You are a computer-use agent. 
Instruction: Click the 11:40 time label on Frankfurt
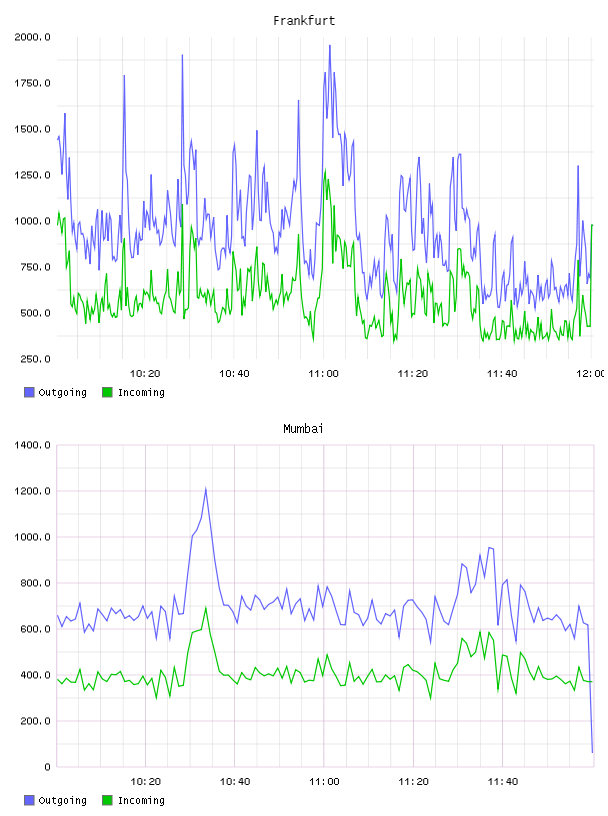click(502, 374)
